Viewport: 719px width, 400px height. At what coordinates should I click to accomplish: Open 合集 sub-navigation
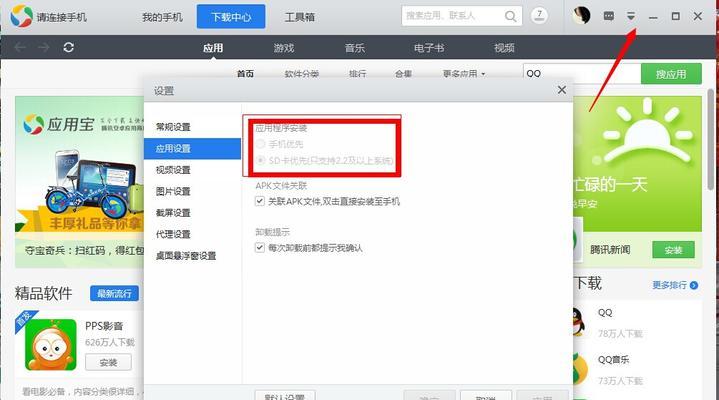click(404, 73)
